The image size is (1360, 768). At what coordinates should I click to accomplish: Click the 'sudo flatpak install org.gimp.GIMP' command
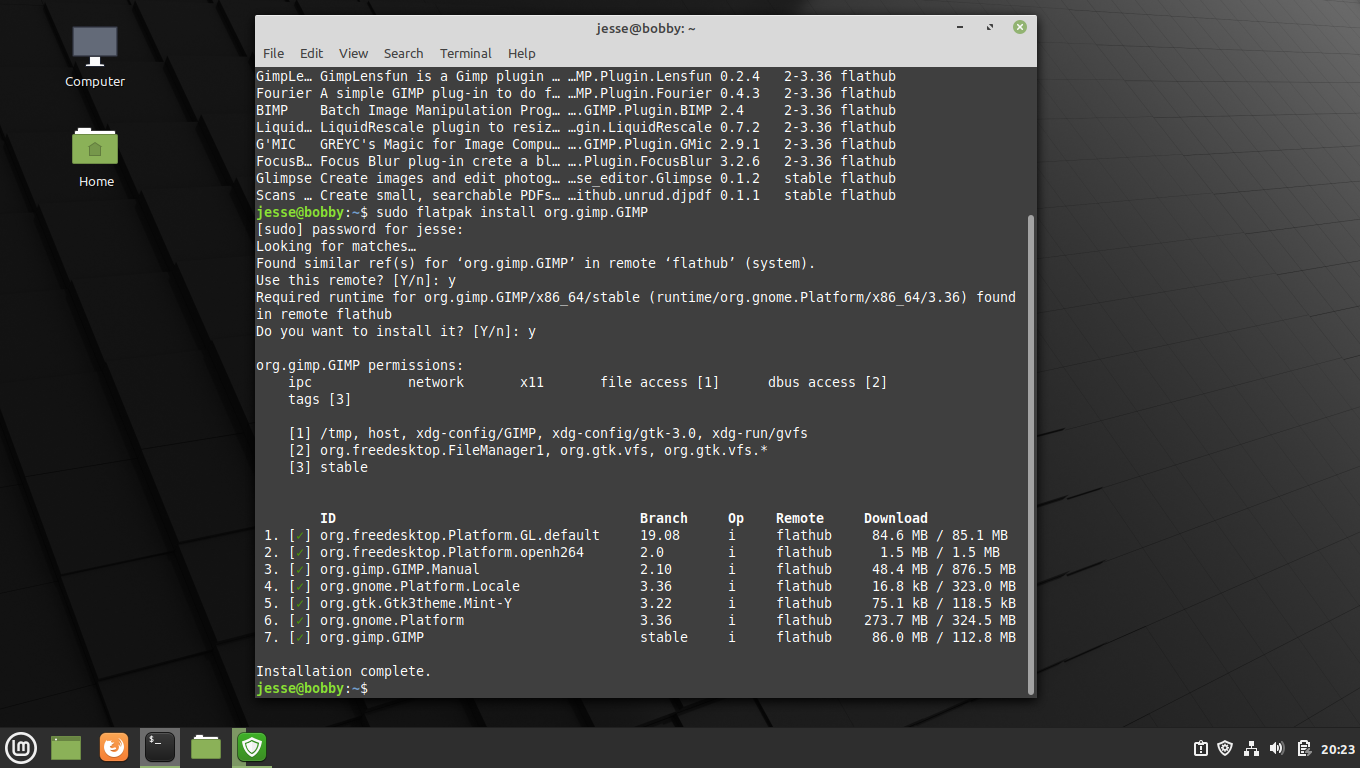[512, 212]
